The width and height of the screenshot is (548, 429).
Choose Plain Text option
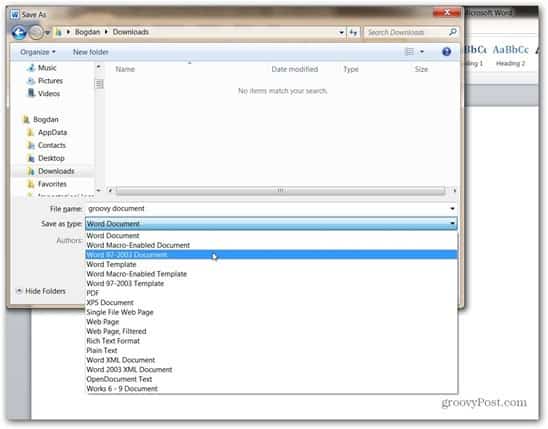[271, 350]
